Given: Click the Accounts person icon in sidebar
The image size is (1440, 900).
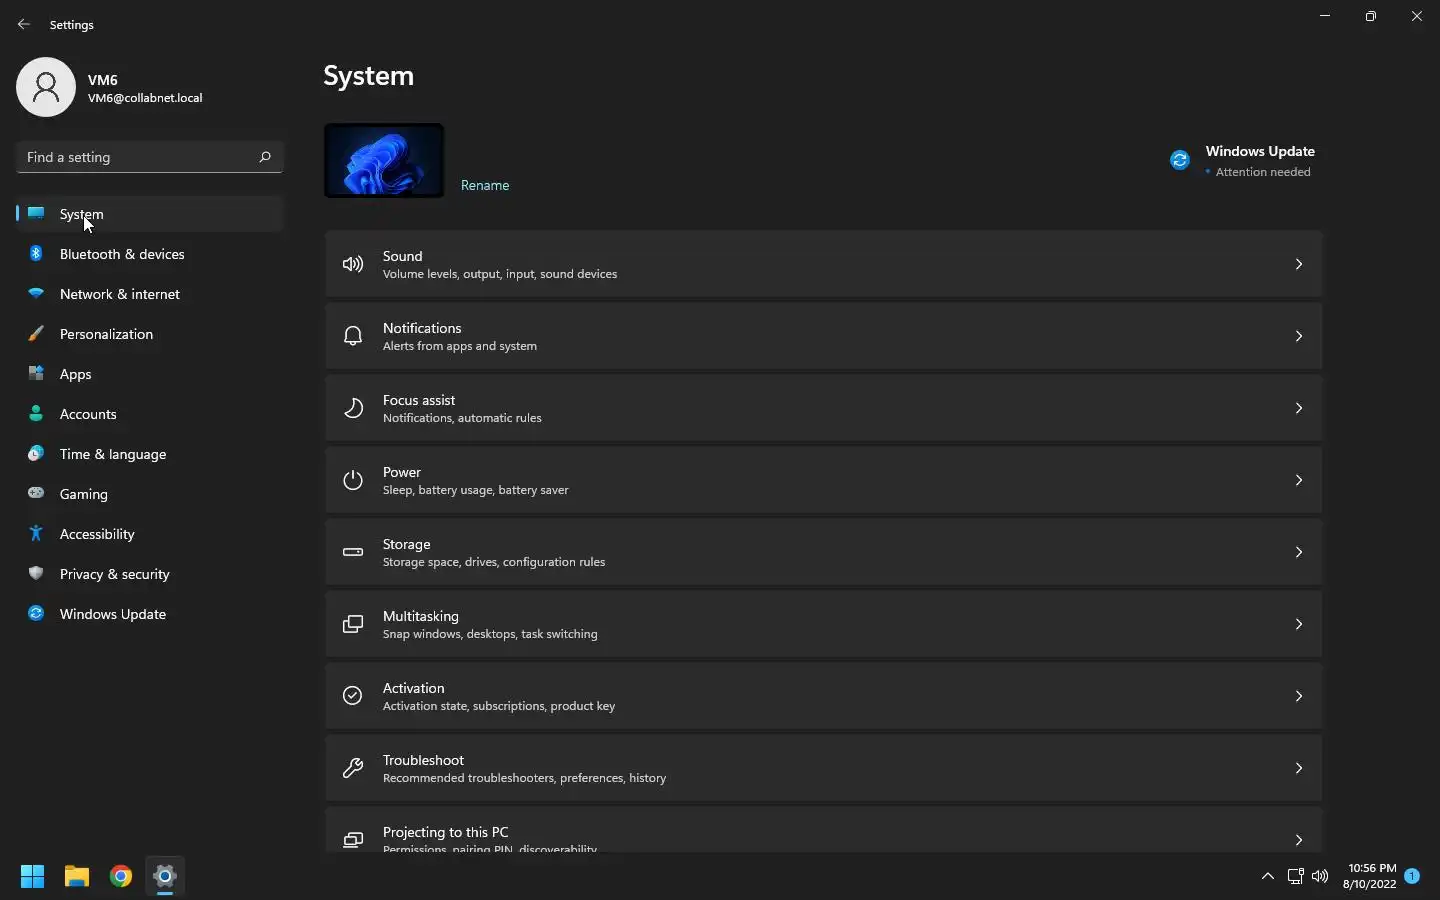Looking at the screenshot, I should tap(36, 414).
